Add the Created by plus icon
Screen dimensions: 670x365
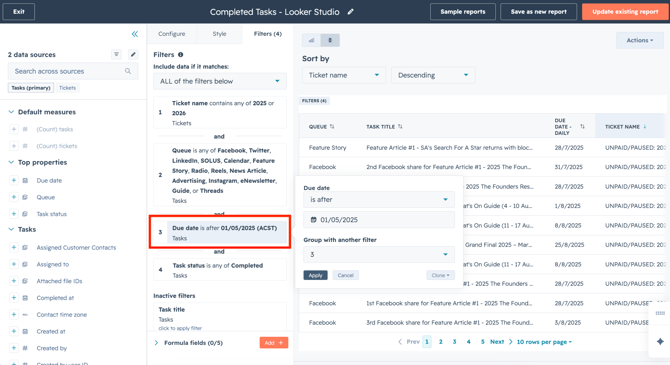pos(14,348)
